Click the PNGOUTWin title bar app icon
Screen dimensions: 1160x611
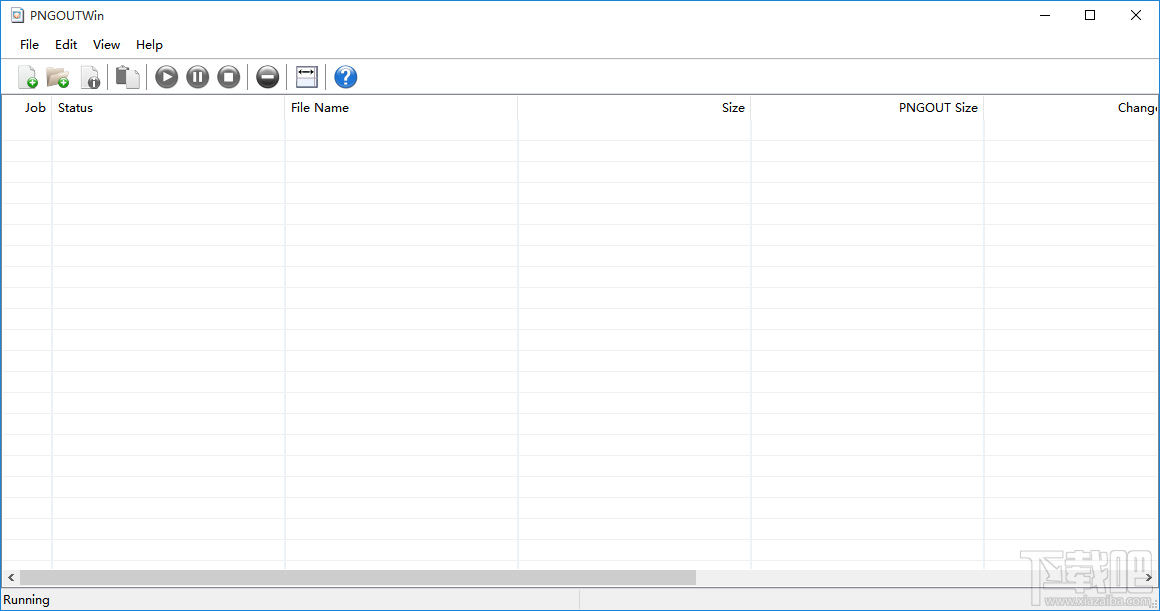pos(17,16)
